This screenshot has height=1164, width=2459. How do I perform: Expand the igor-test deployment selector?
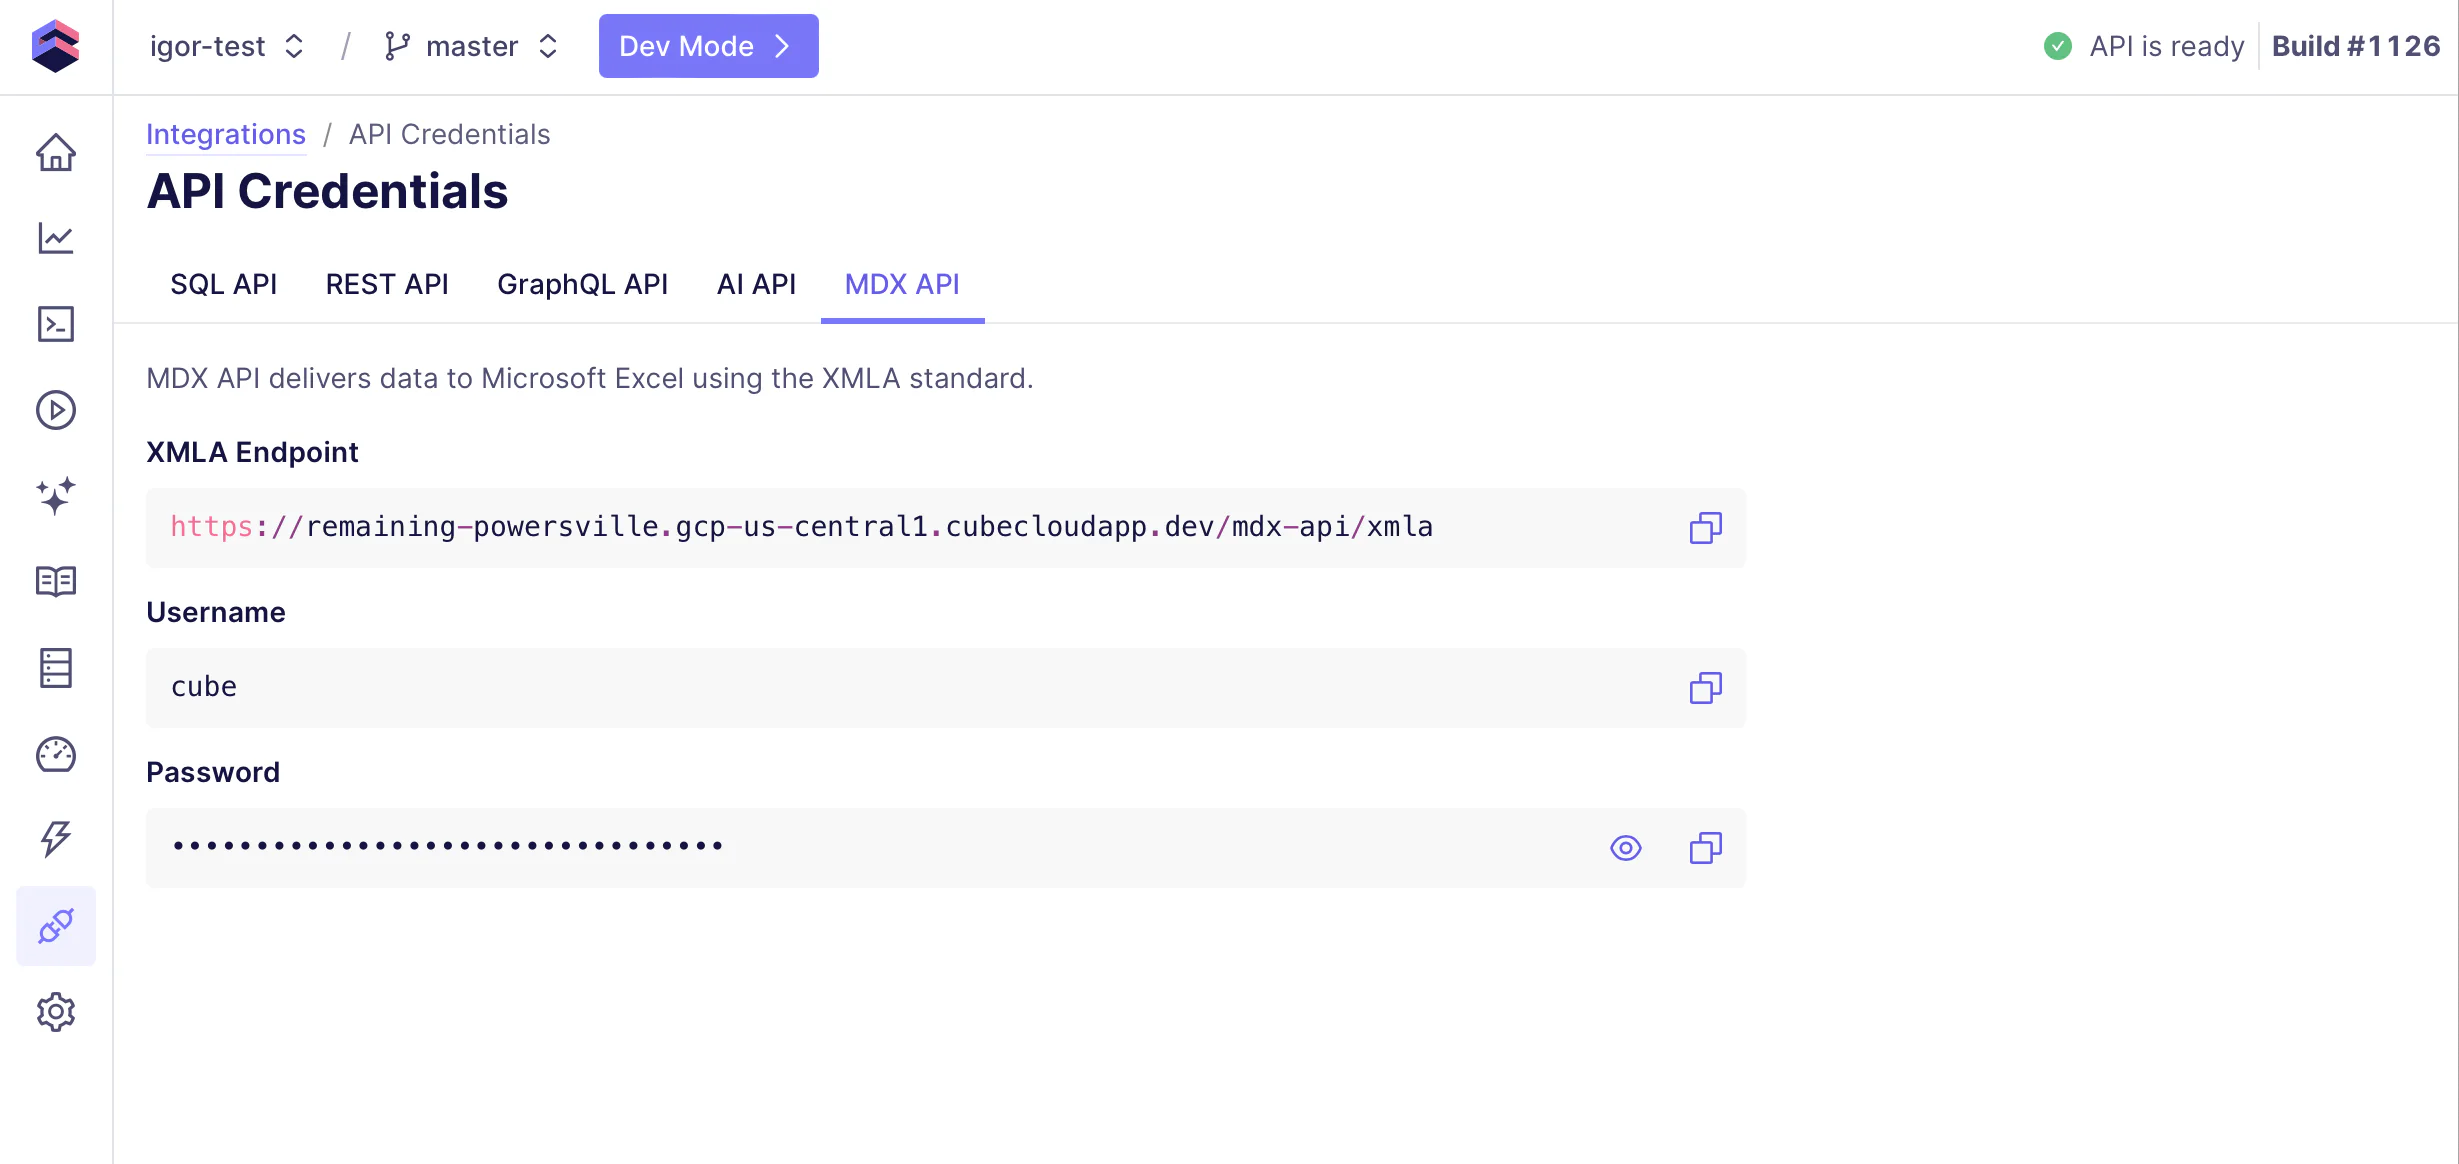pos(226,46)
